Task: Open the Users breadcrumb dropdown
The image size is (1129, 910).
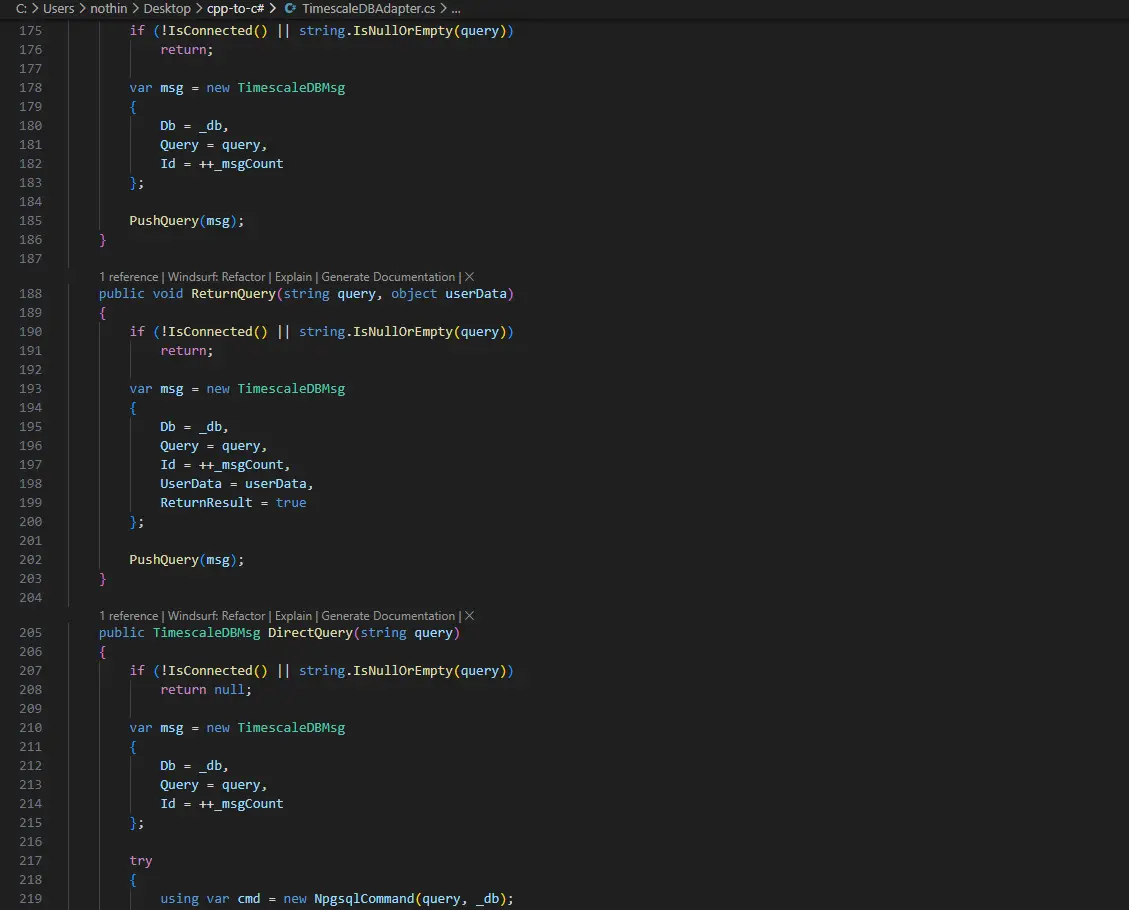Action: click(57, 8)
